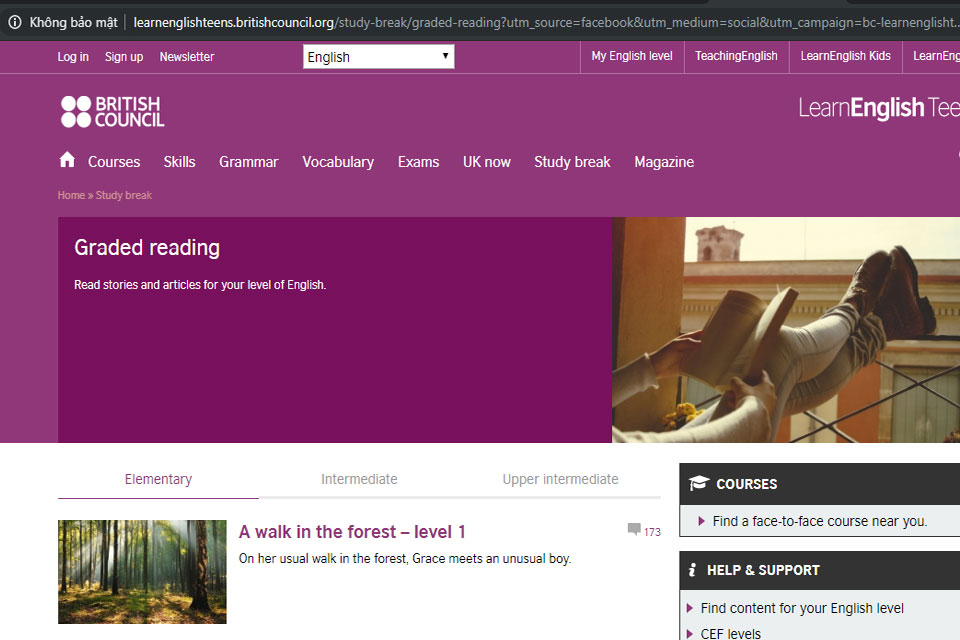Click the reading banner photo

coord(786,329)
